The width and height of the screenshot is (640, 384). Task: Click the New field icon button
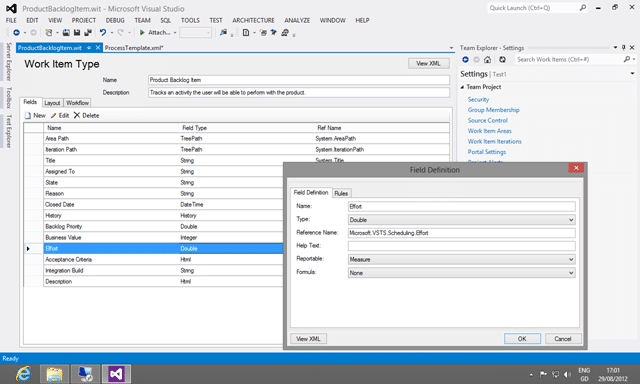pyautogui.click(x=35, y=115)
